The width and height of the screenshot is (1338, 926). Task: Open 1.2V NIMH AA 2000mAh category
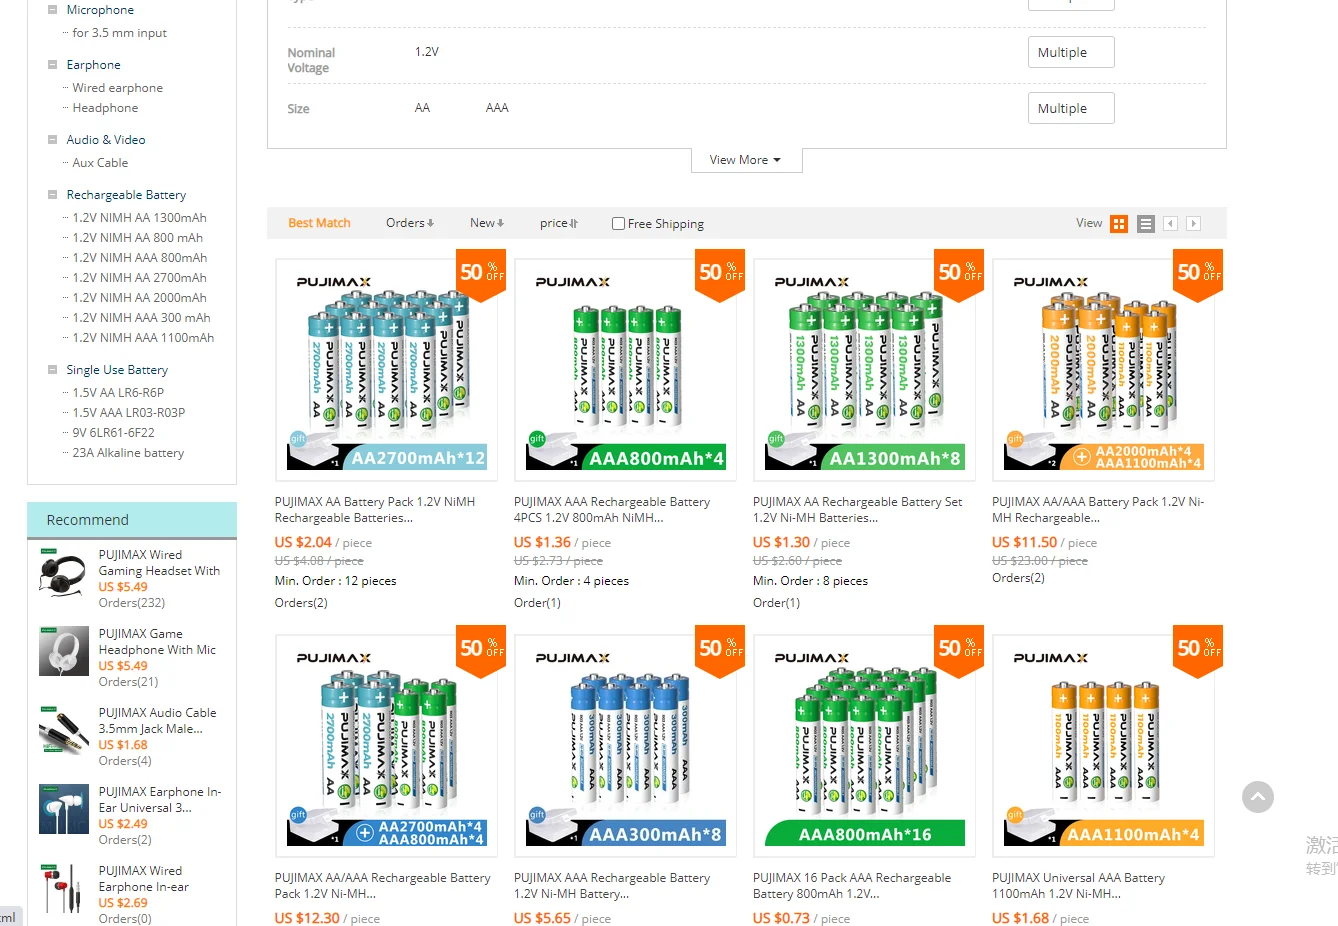[x=139, y=298]
